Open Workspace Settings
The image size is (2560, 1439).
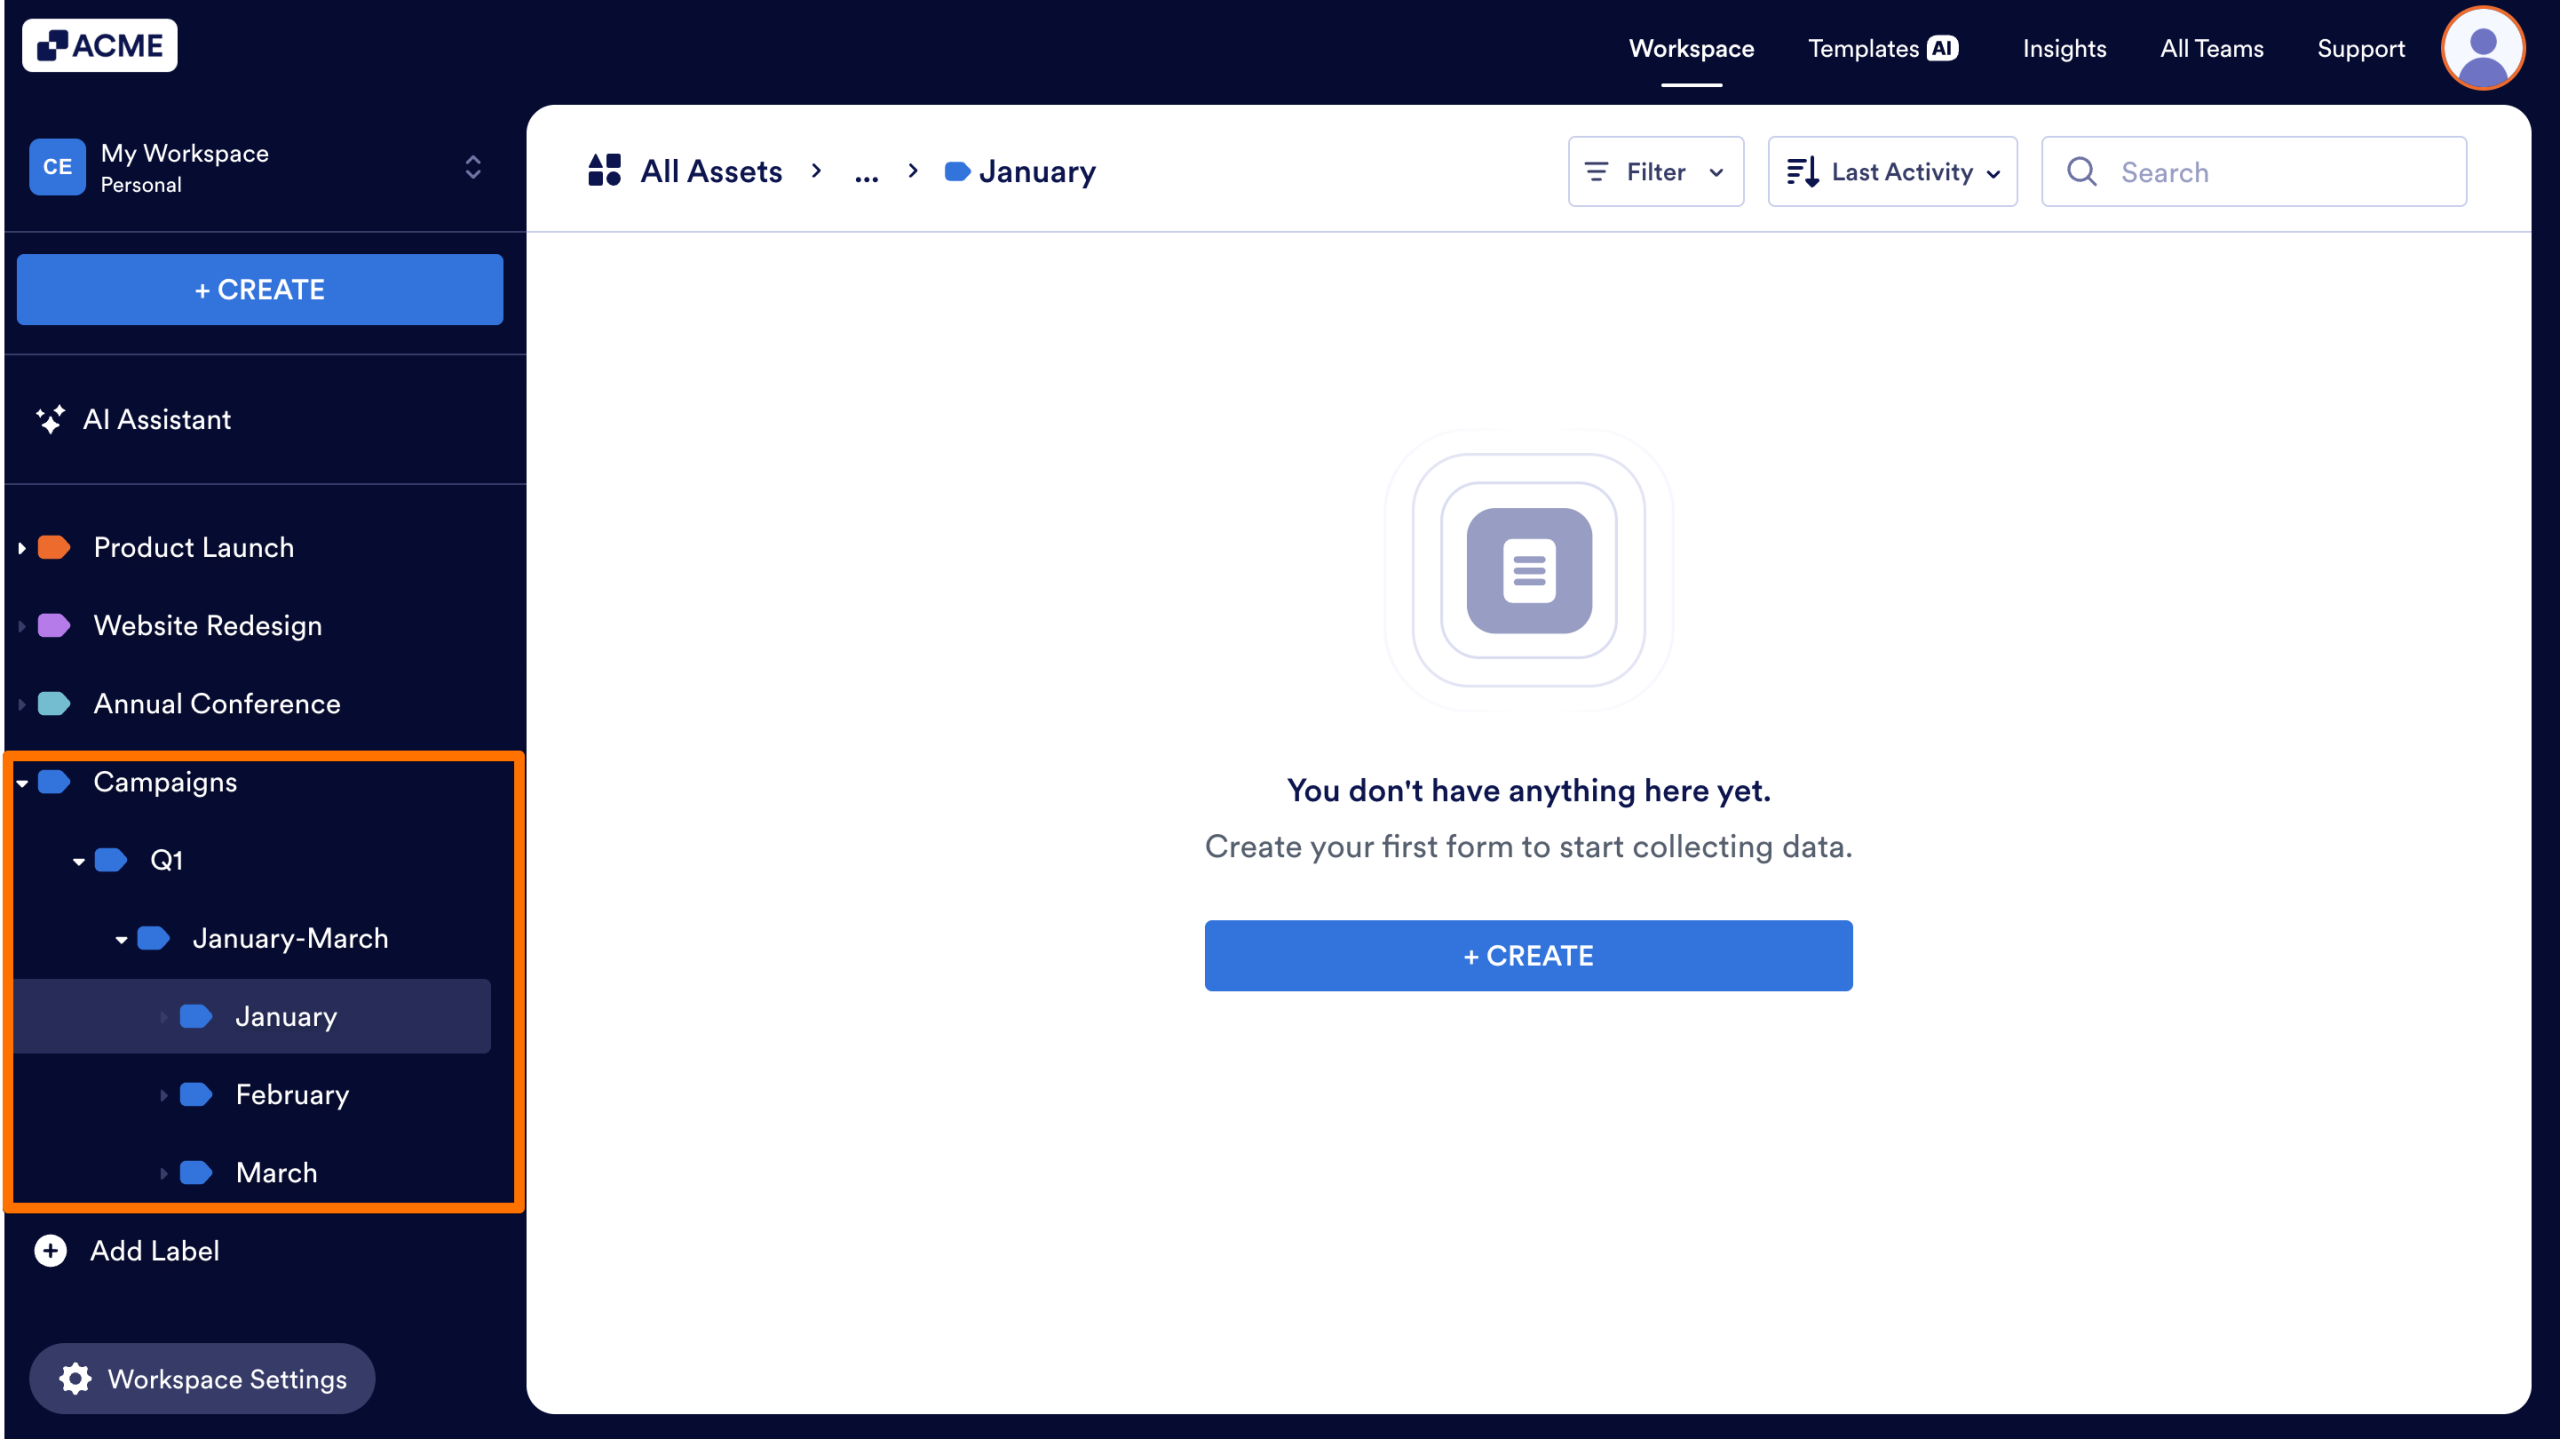(x=201, y=1378)
